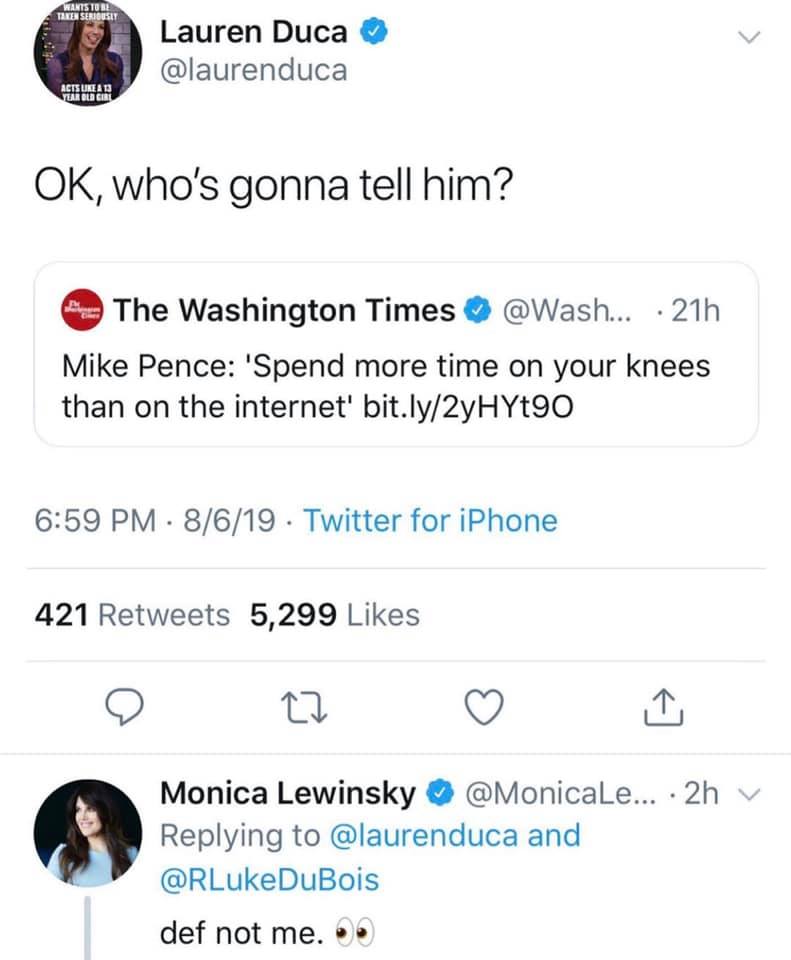
Task: Click The Washington Times verified badge
Action: pyautogui.click(x=477, y=311)
